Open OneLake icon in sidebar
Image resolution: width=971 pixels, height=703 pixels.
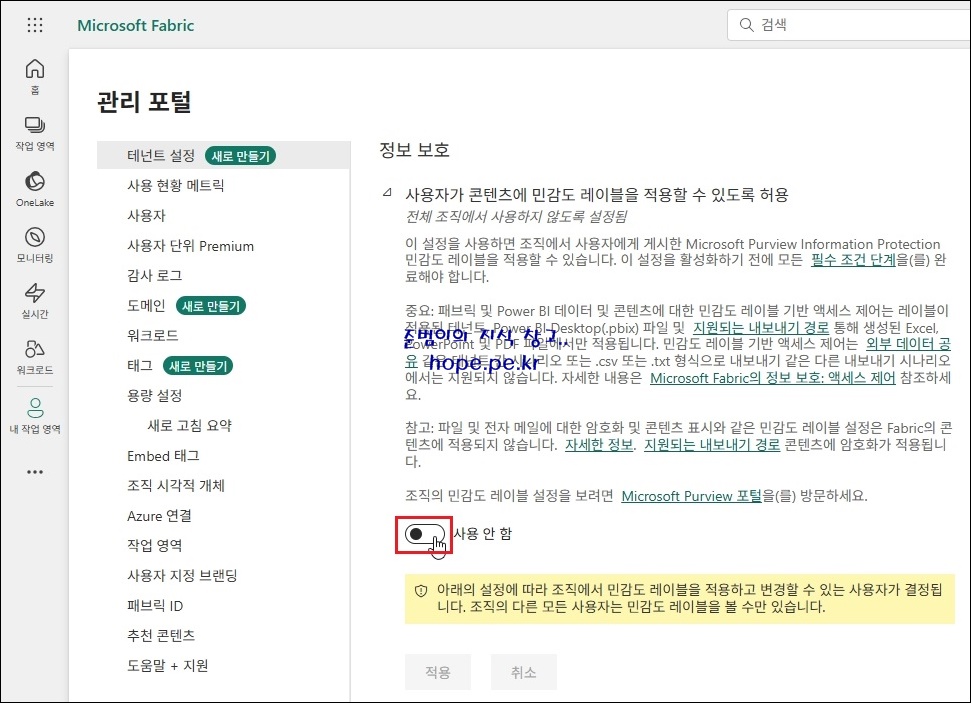(35, 189)
